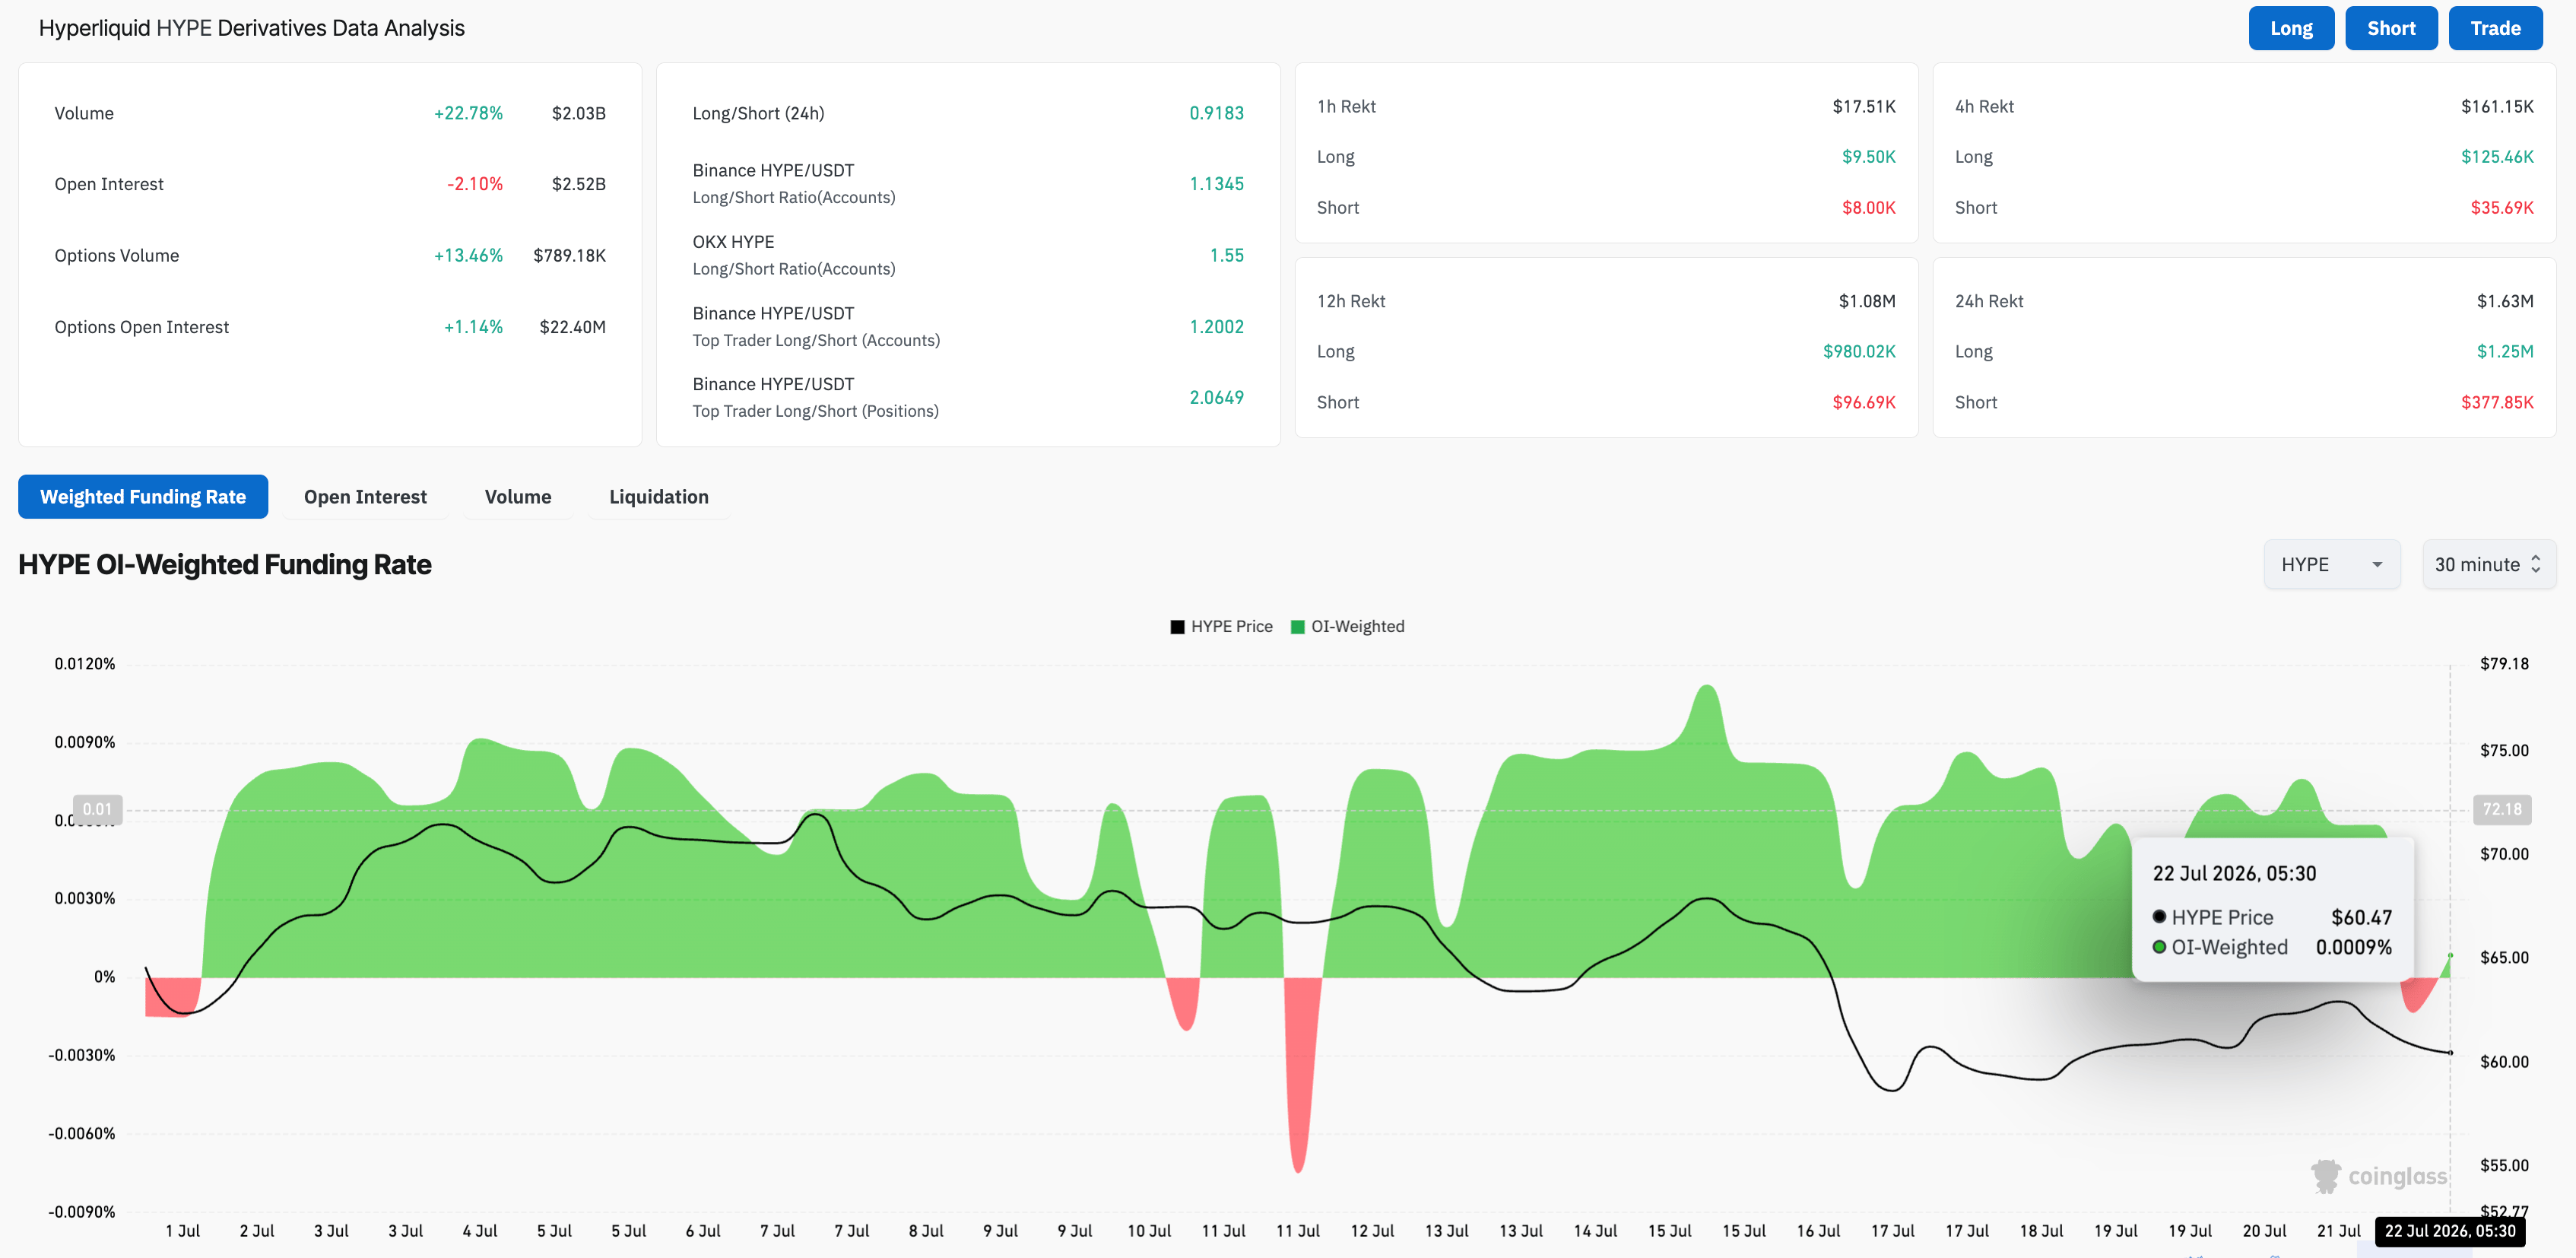Click the green OI-Weighted tooltip dot
Screen dimensions: 2576x1258
[2159, 947]
